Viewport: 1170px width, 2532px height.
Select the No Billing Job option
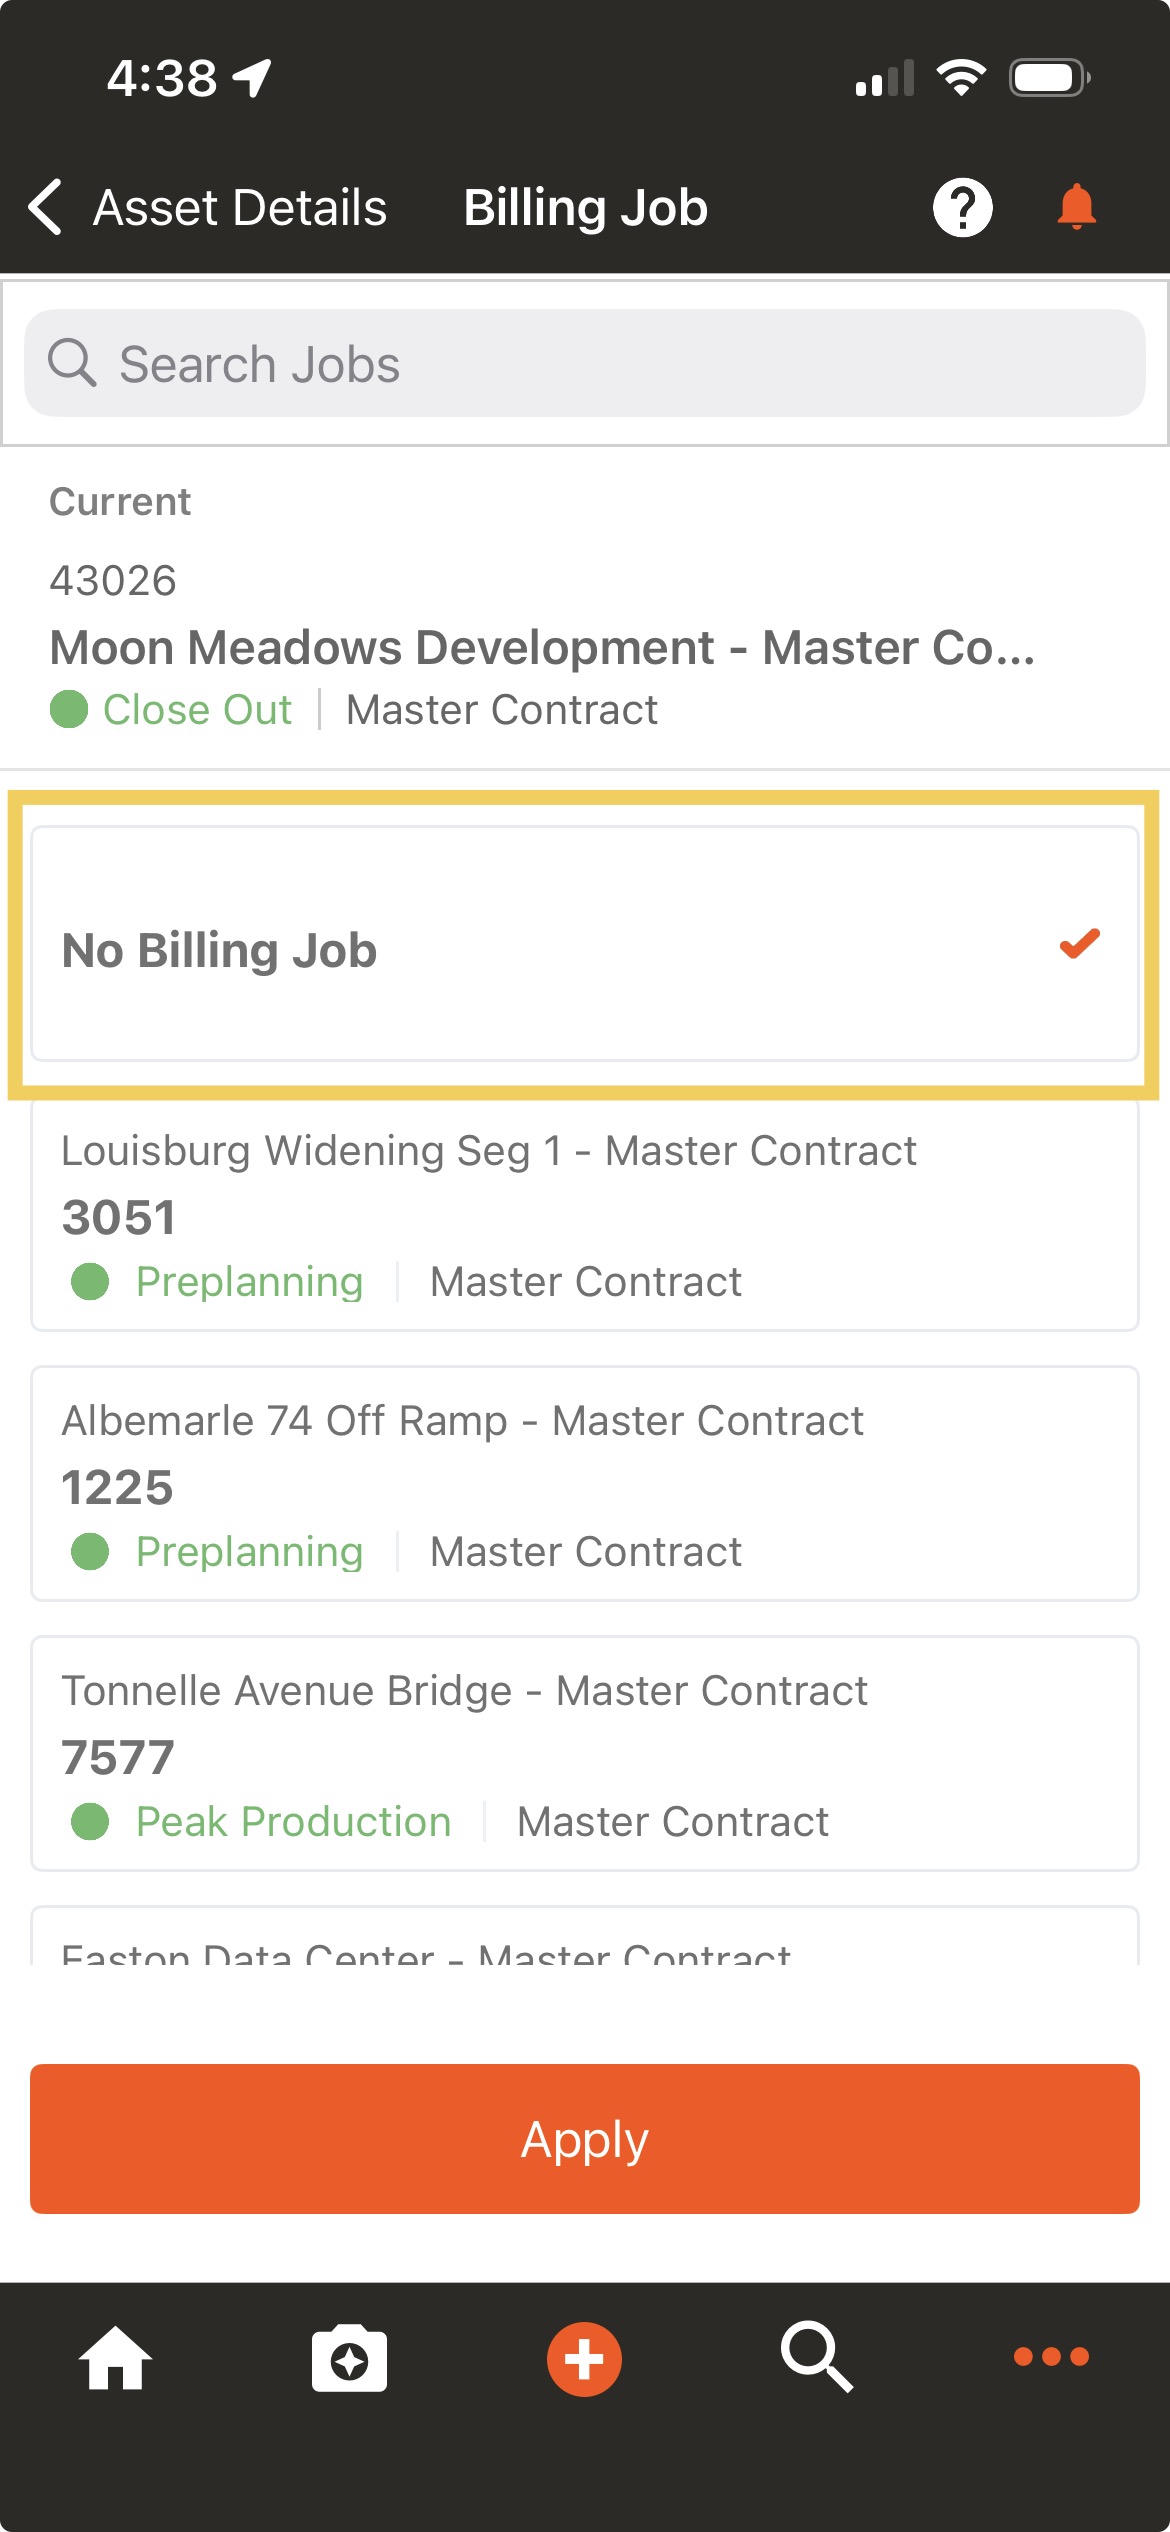[585, 944]
